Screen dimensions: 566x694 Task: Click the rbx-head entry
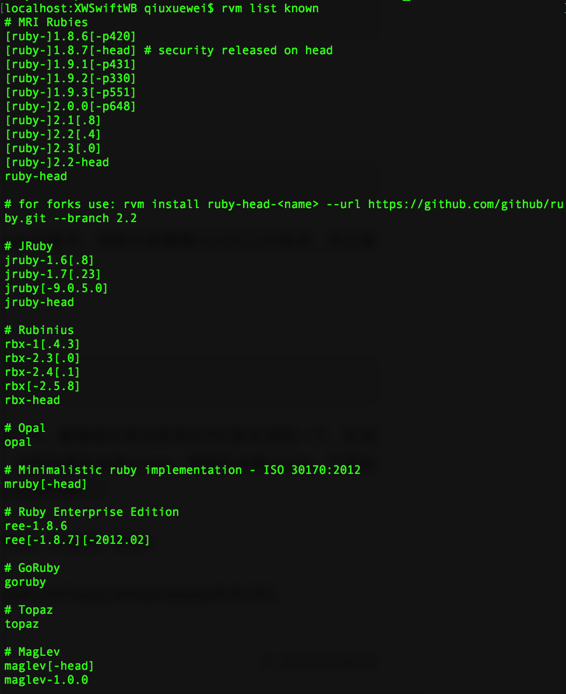tap(32, 400)
